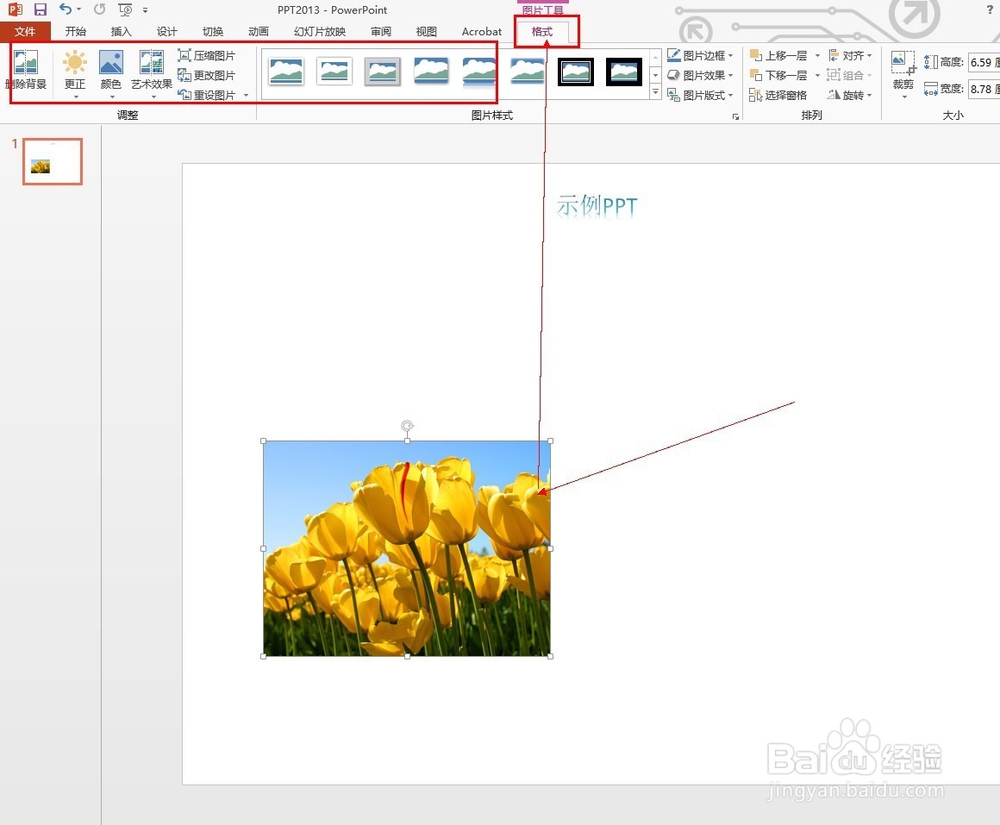Switch to the Review (审阅) tab

[x=381, y=31]
